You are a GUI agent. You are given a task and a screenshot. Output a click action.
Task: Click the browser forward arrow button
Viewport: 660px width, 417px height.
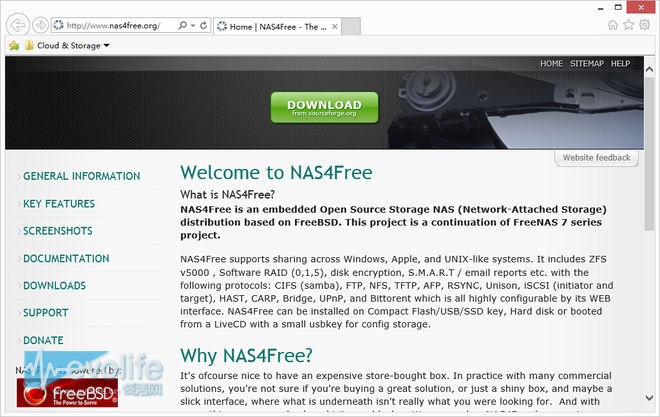40,25
